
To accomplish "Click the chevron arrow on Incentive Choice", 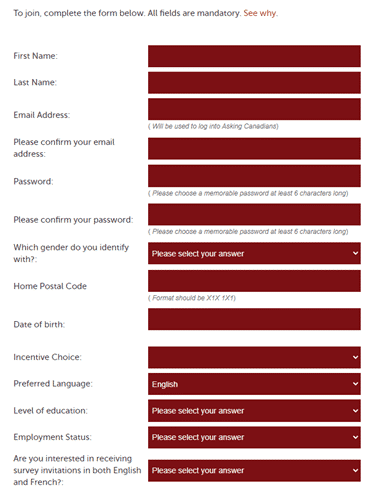I will (355, 357).
